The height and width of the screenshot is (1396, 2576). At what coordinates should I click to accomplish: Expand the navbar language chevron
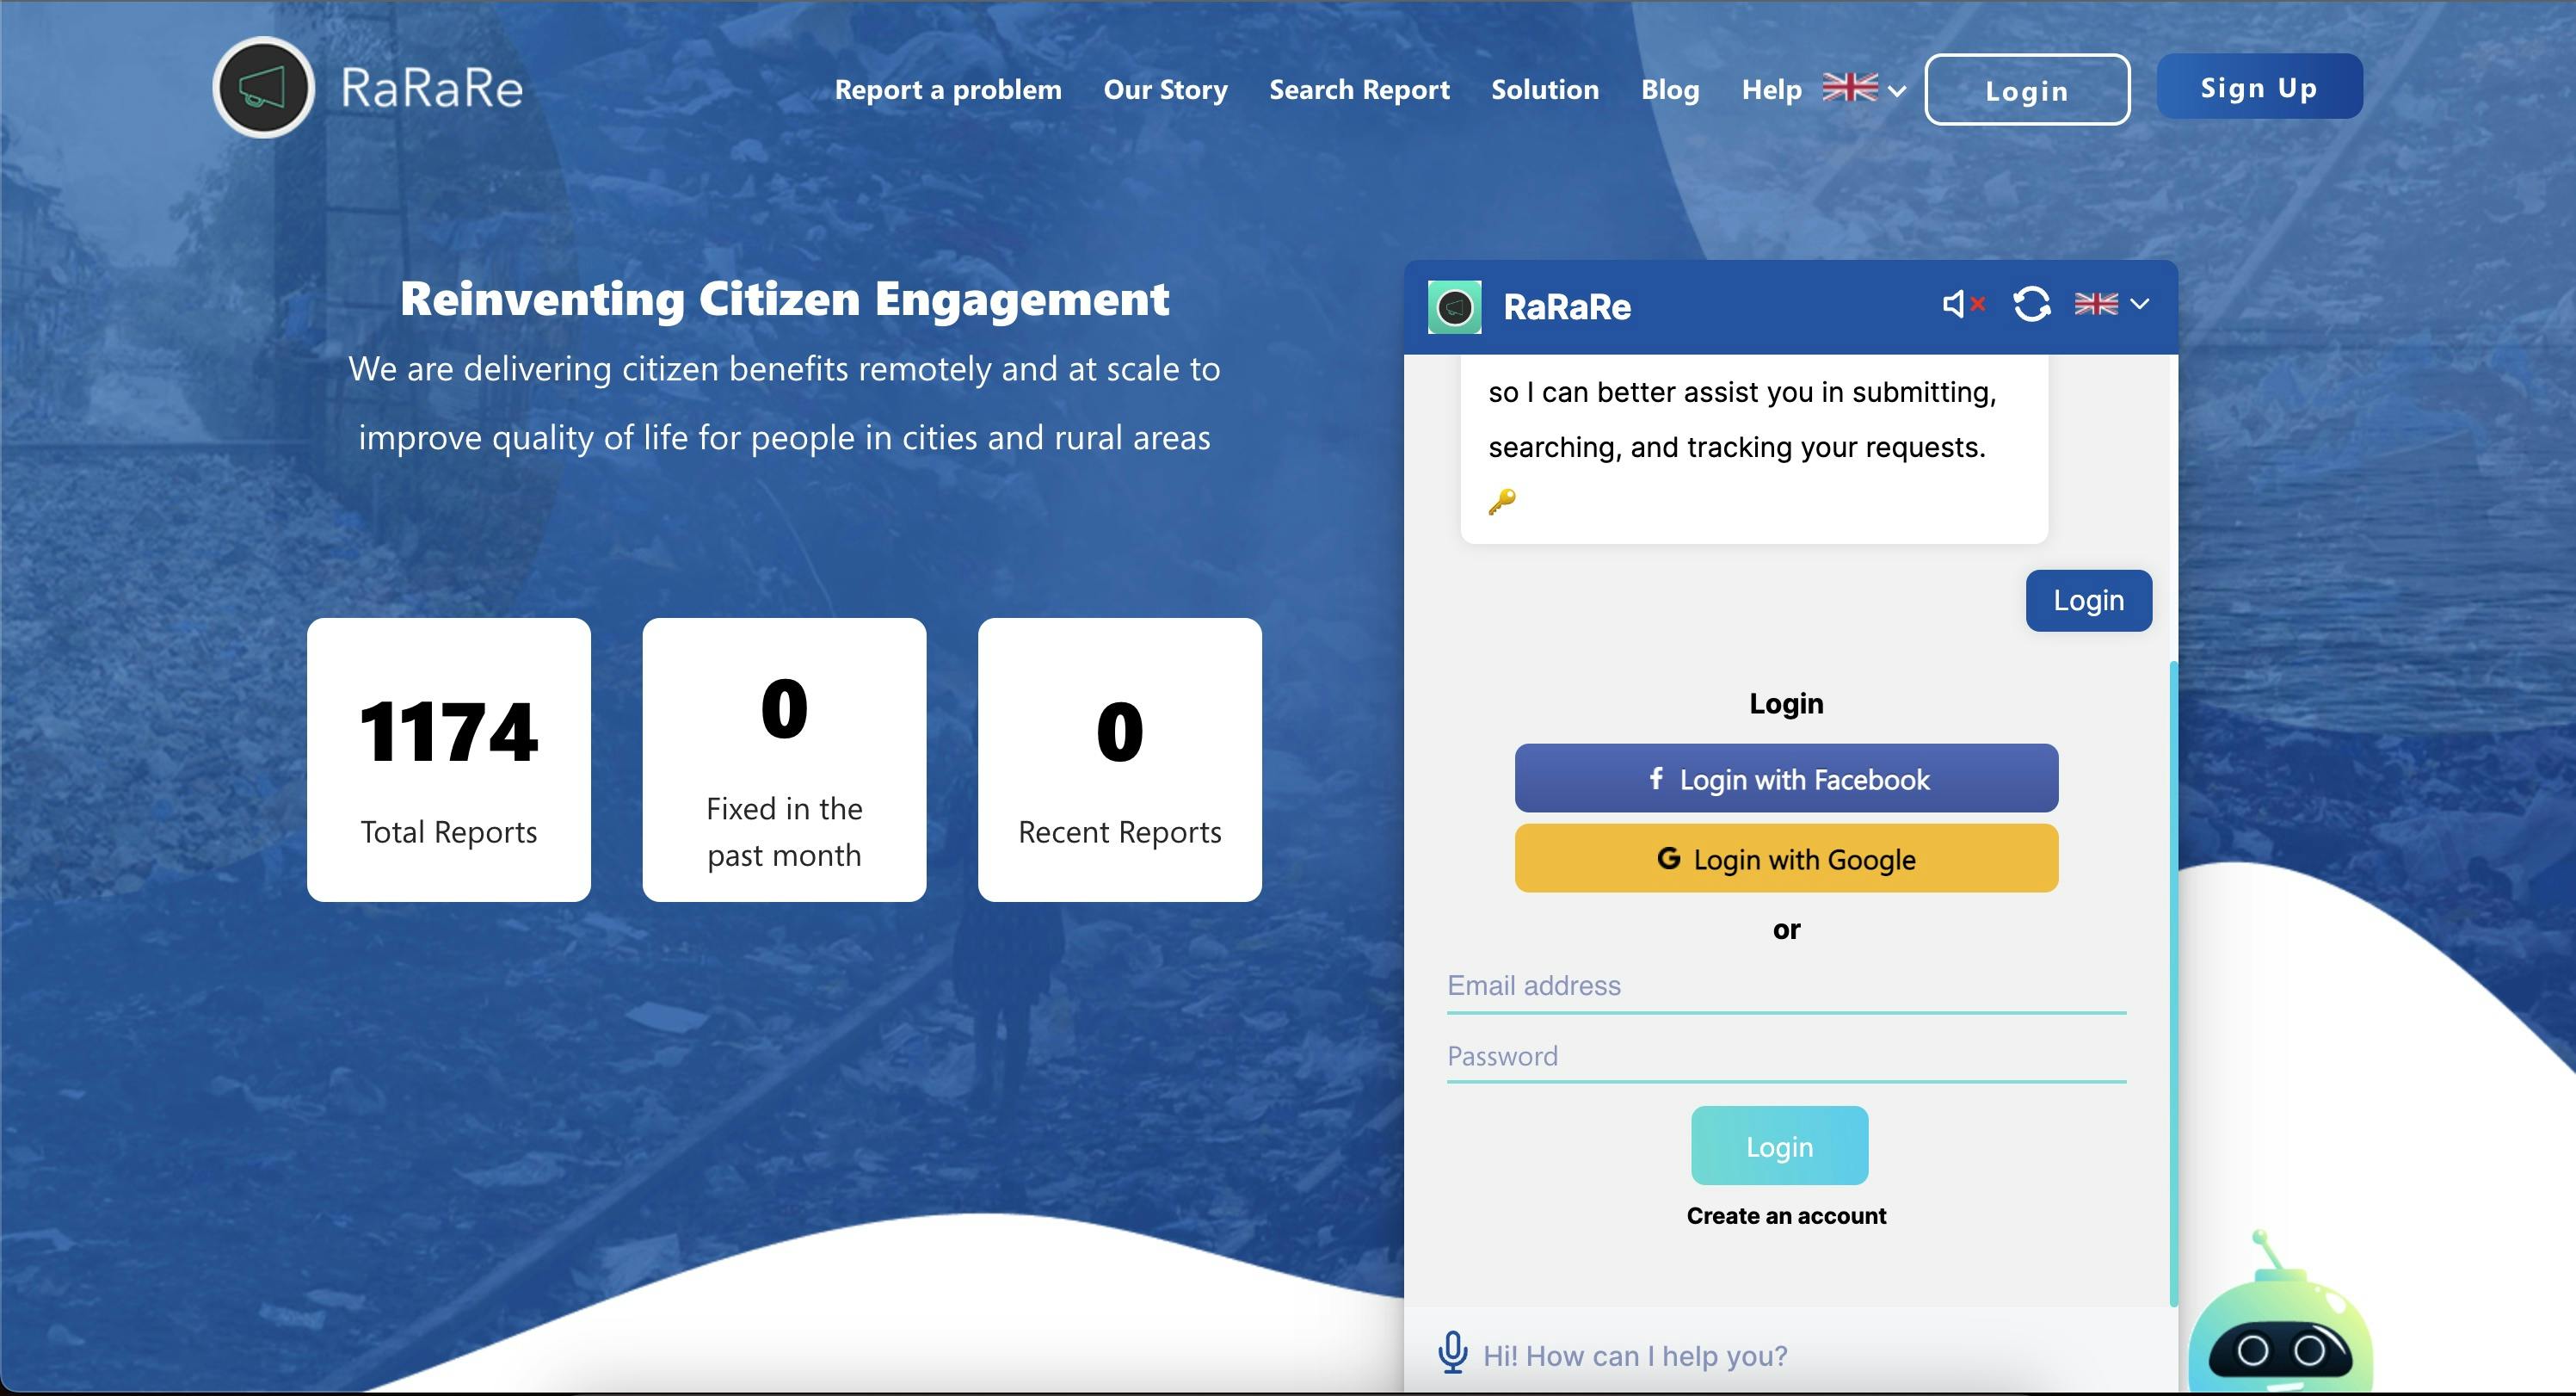pyautogui.click(x=1897, y=91)
